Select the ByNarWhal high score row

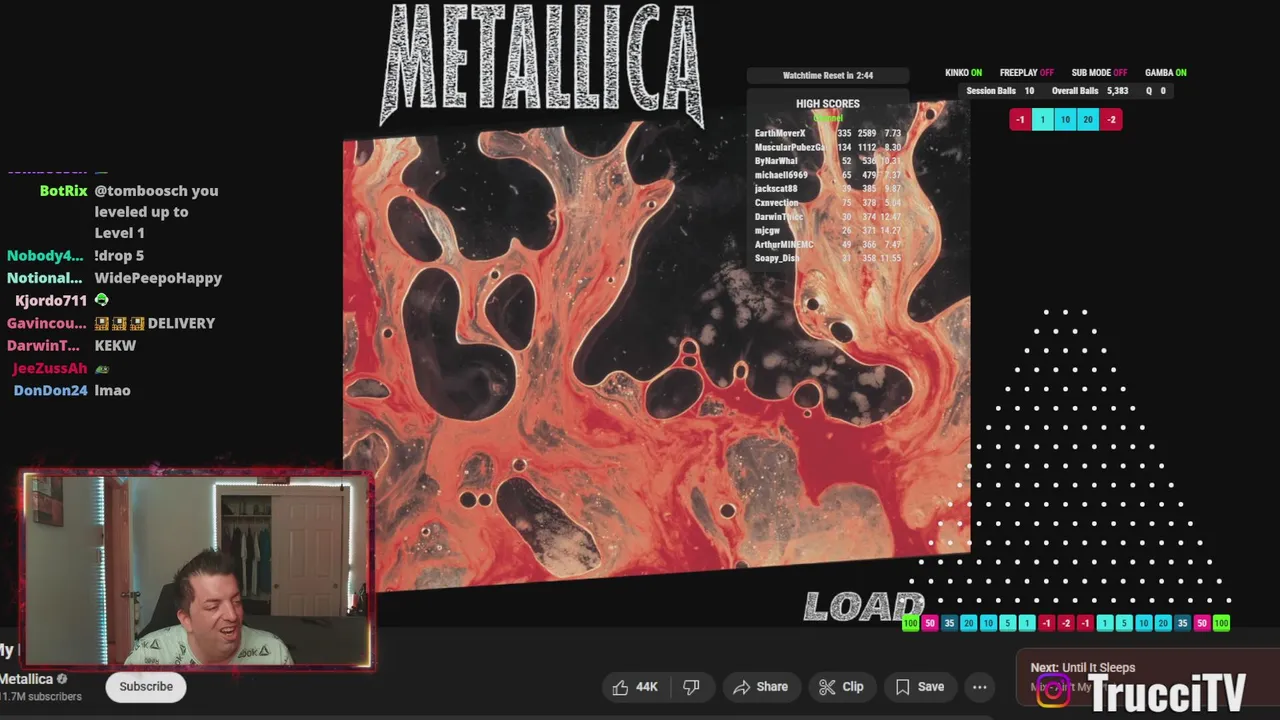coord(828,161)
